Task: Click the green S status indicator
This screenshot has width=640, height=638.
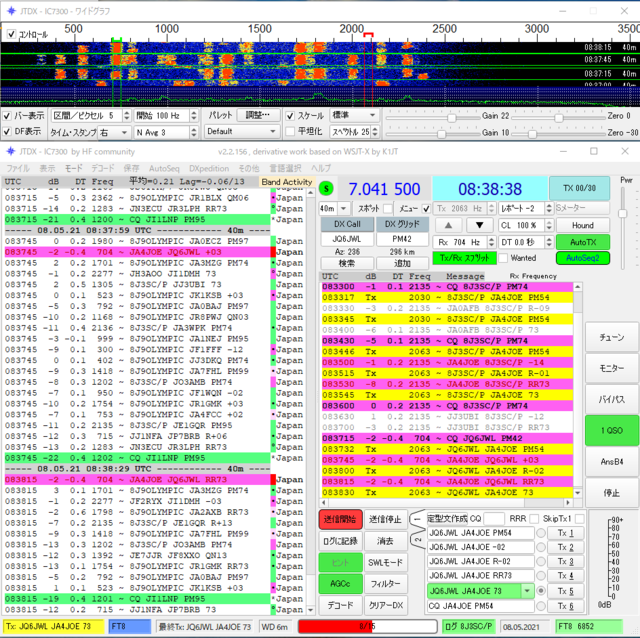Action: click(326, 189)
